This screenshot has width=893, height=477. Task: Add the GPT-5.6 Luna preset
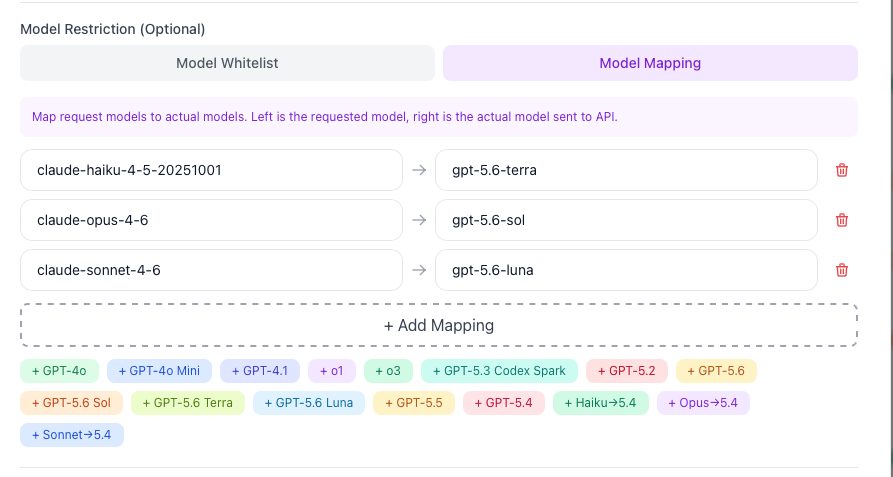309,403
